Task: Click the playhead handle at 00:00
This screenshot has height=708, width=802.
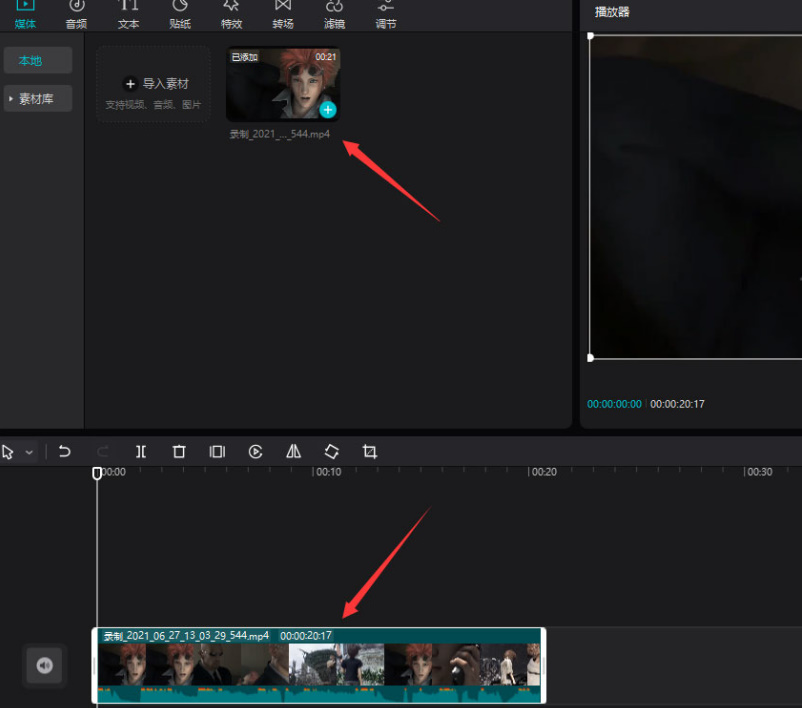Action: [97, 473]
